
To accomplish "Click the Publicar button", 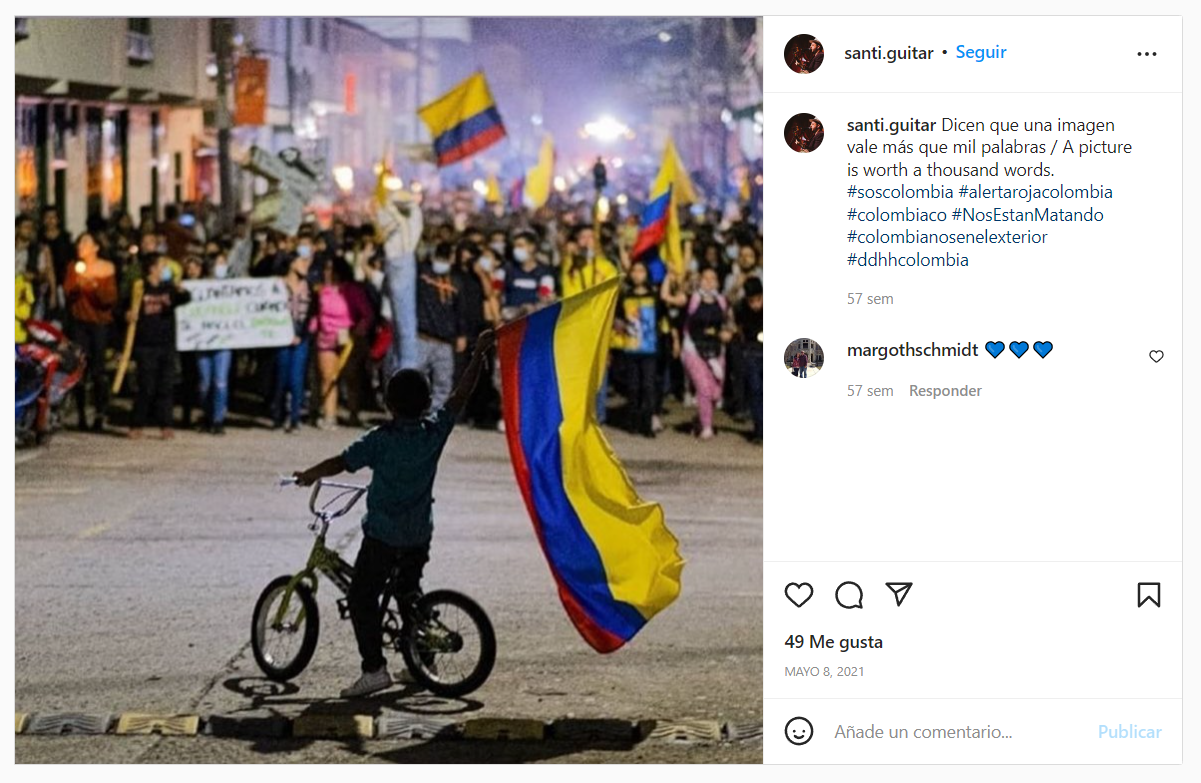I will pyautogui.click(x=1130, y=732).
